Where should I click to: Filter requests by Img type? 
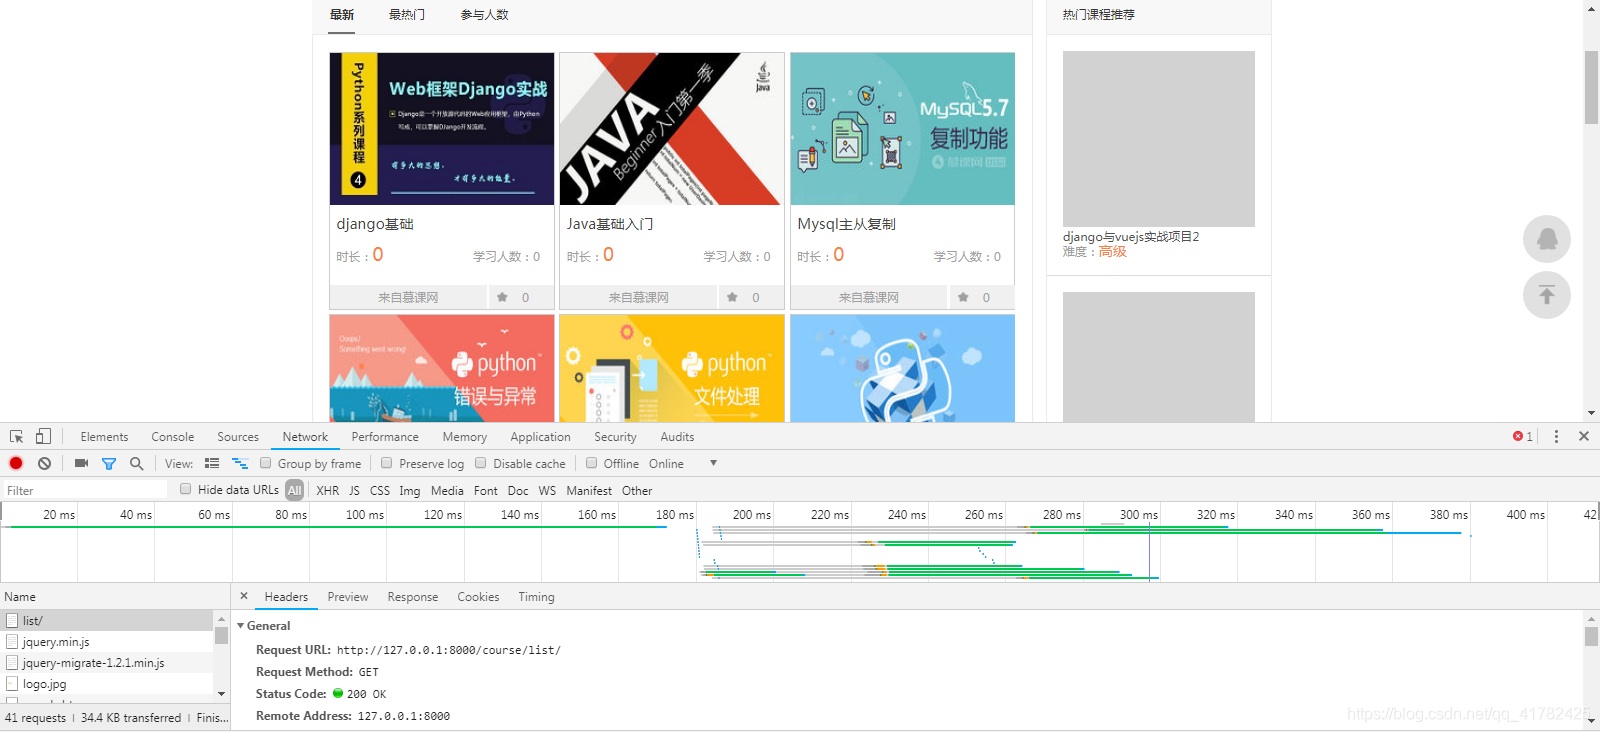tap(410, 491)
